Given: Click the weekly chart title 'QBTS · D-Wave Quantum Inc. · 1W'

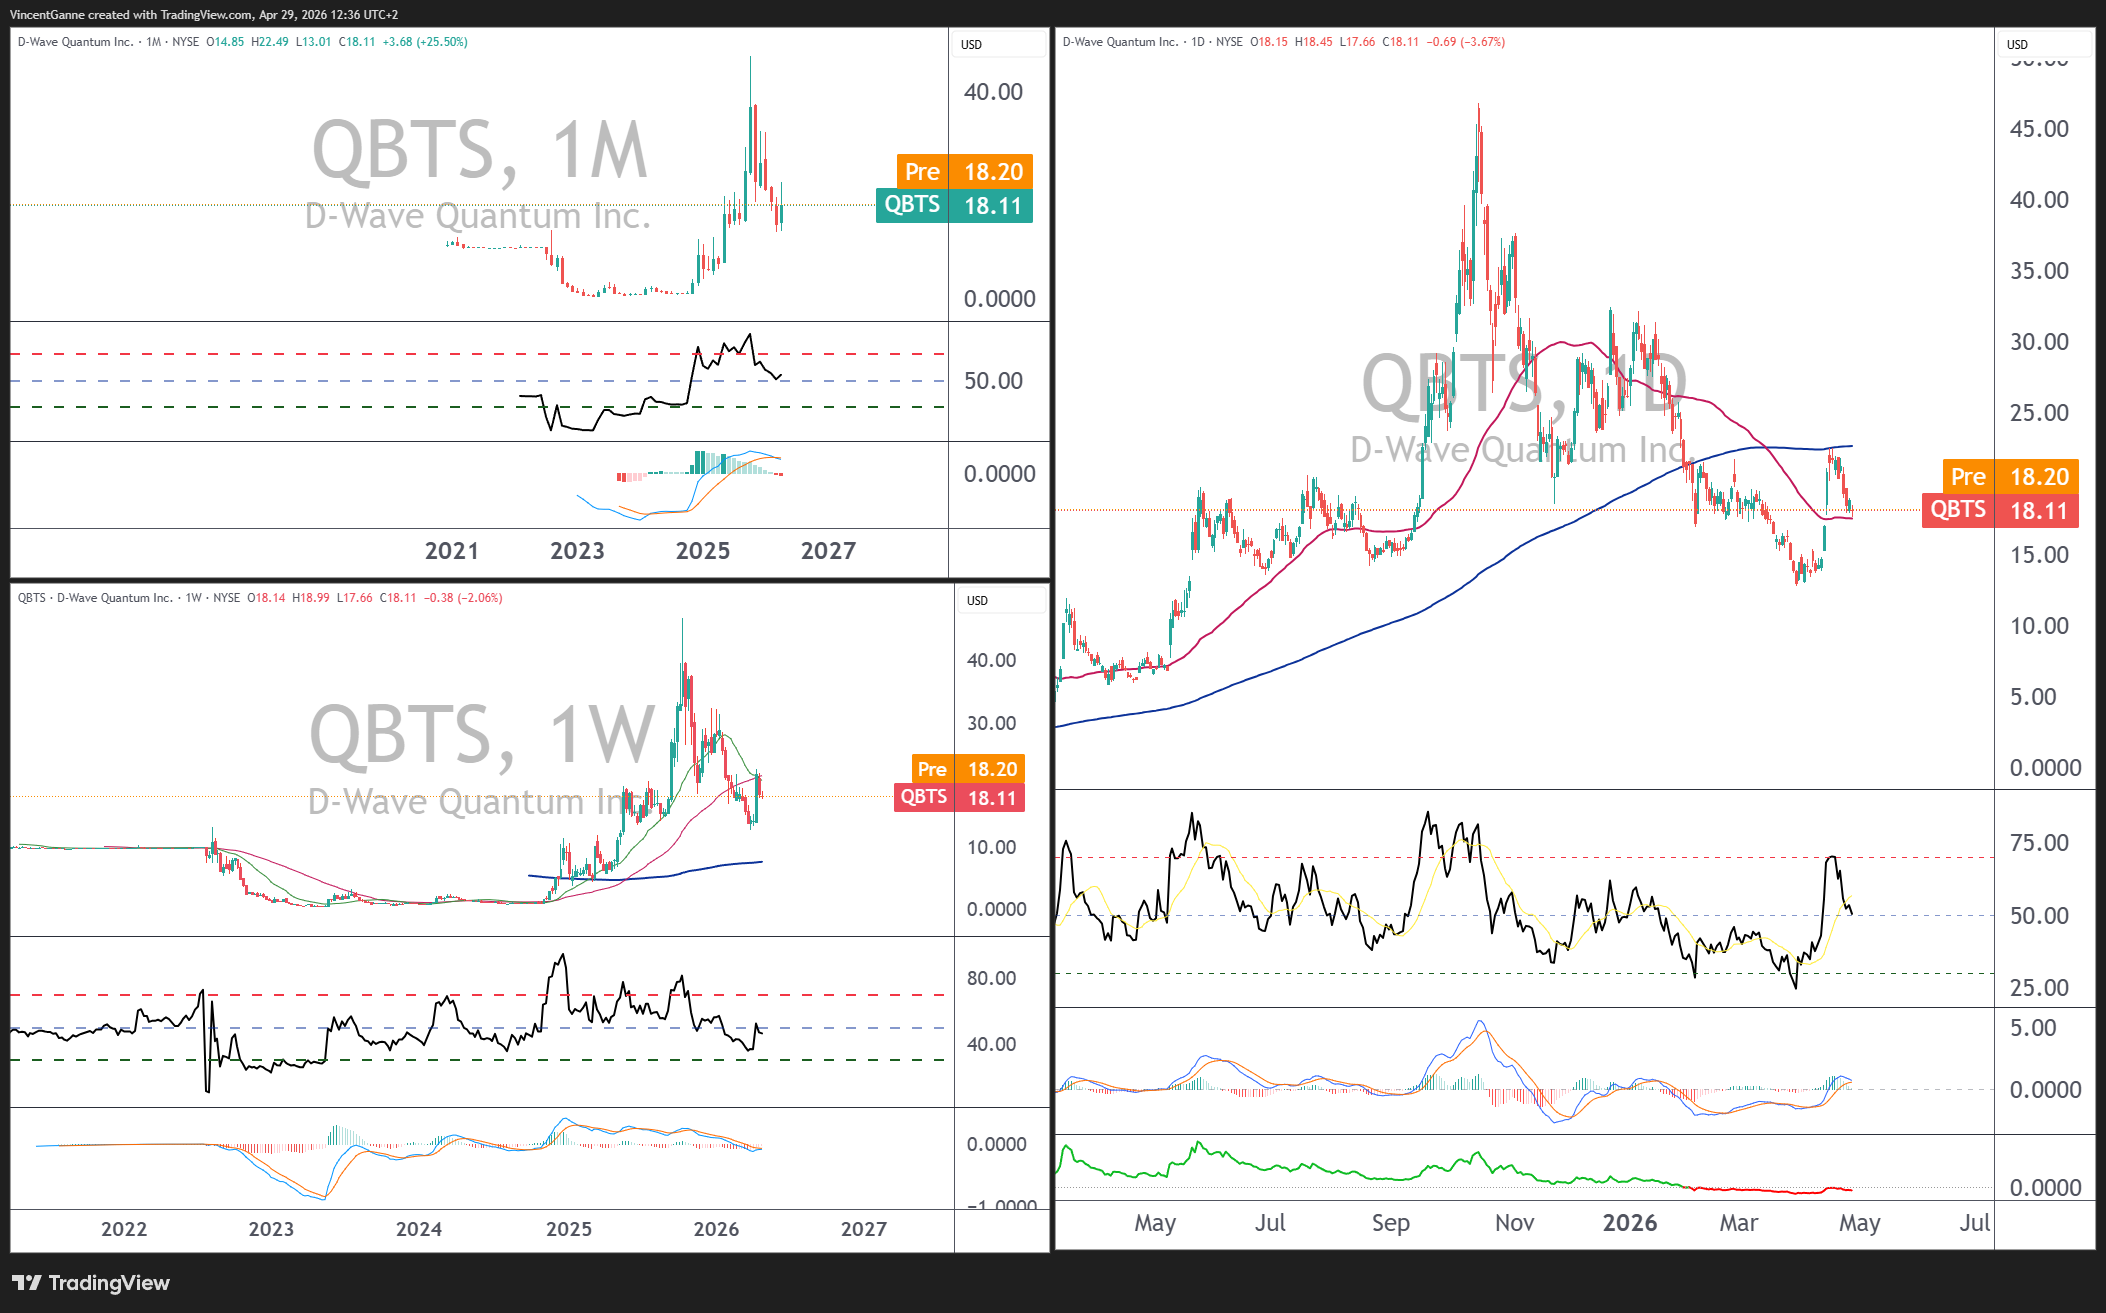Looking at the screenshot, I should click(110, 598).
